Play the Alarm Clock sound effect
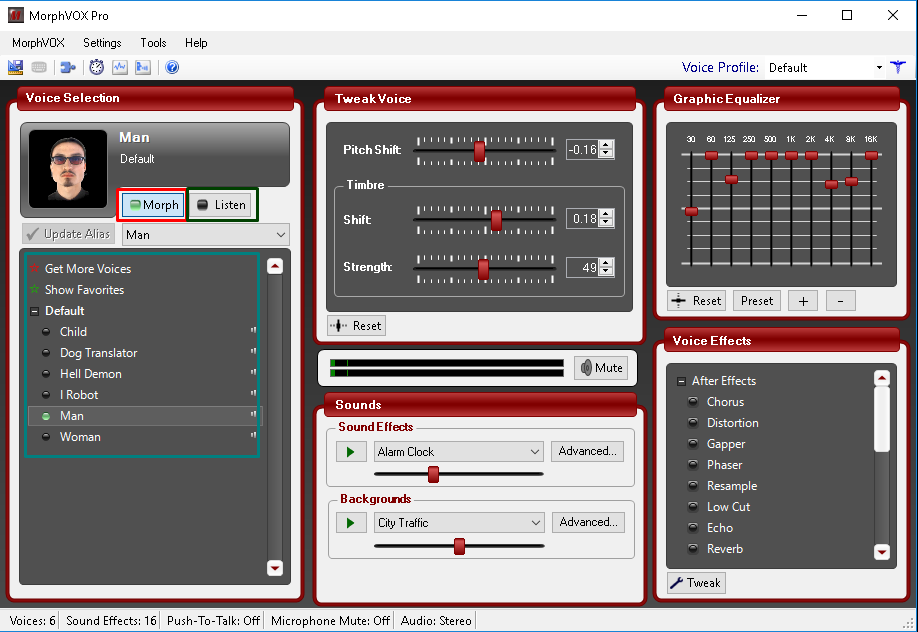Image resolution: width=918 pixels, height=632 pixels. point(351,452)
